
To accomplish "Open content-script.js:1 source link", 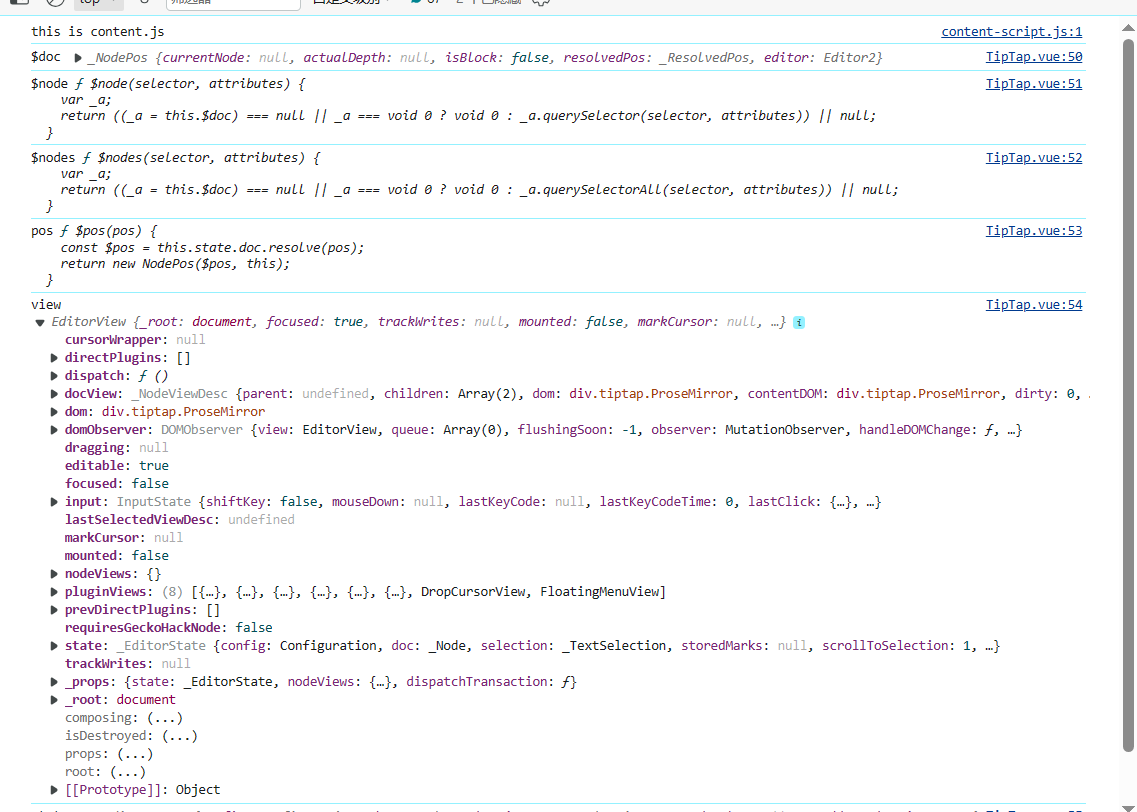I will click(1011, 32).
